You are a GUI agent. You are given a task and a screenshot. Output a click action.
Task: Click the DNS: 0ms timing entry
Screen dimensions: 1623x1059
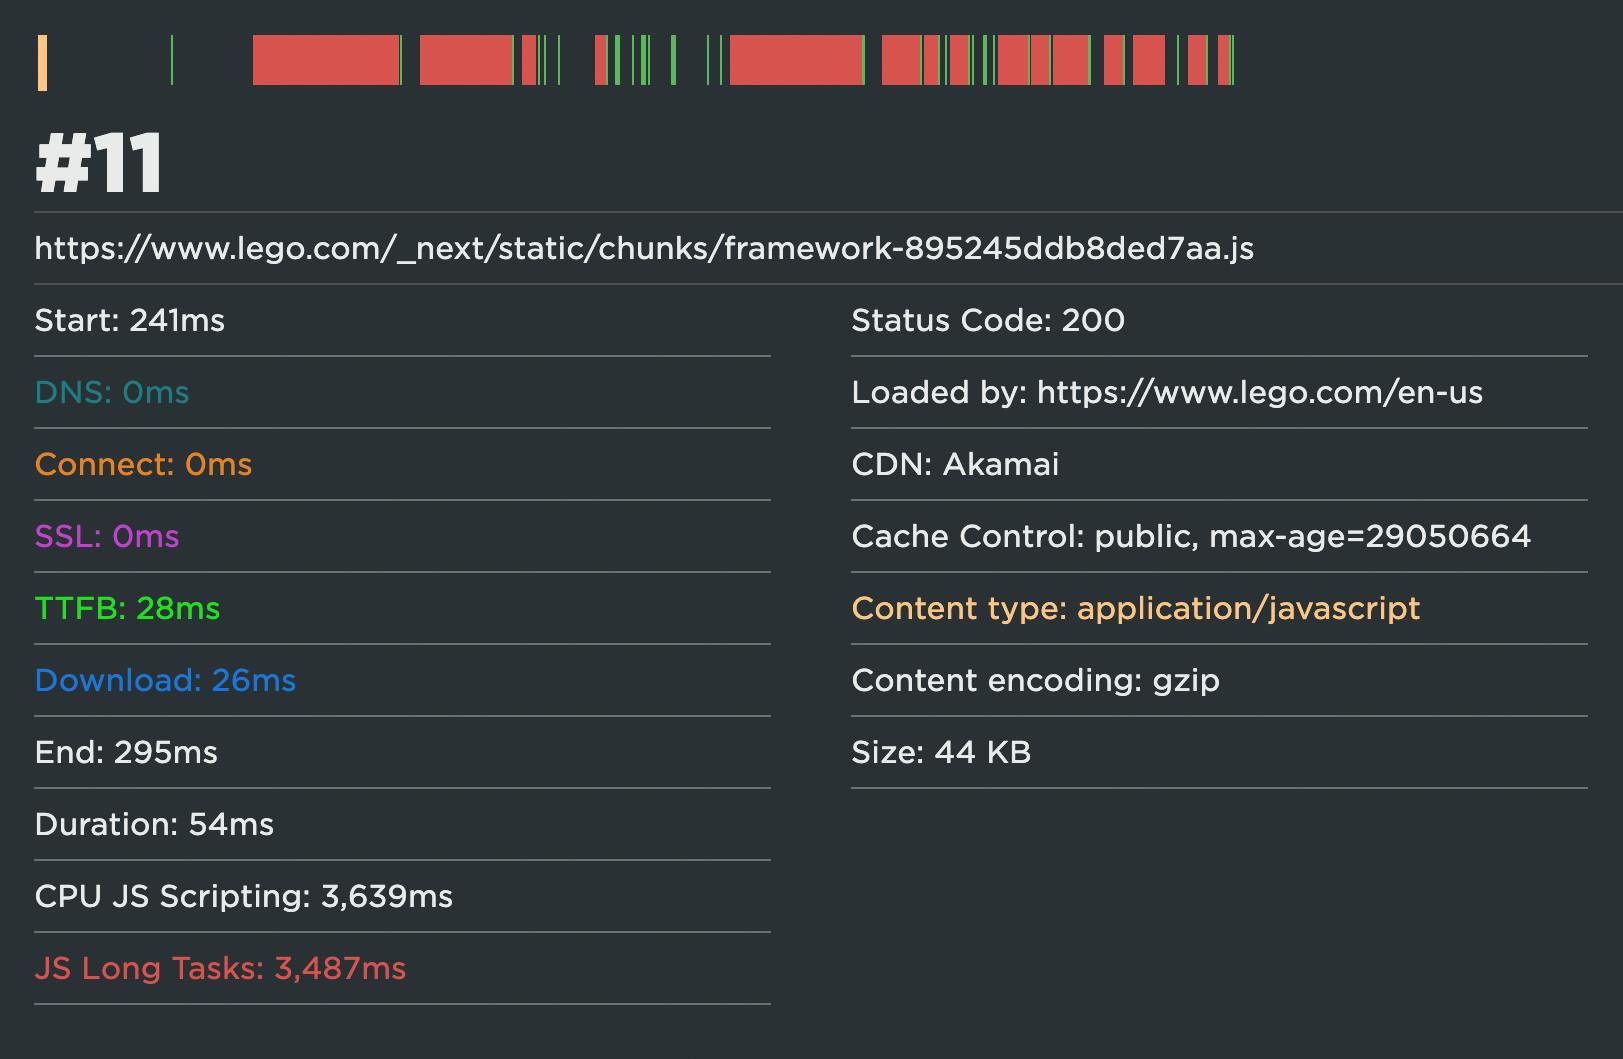click(x=112, y=392)
